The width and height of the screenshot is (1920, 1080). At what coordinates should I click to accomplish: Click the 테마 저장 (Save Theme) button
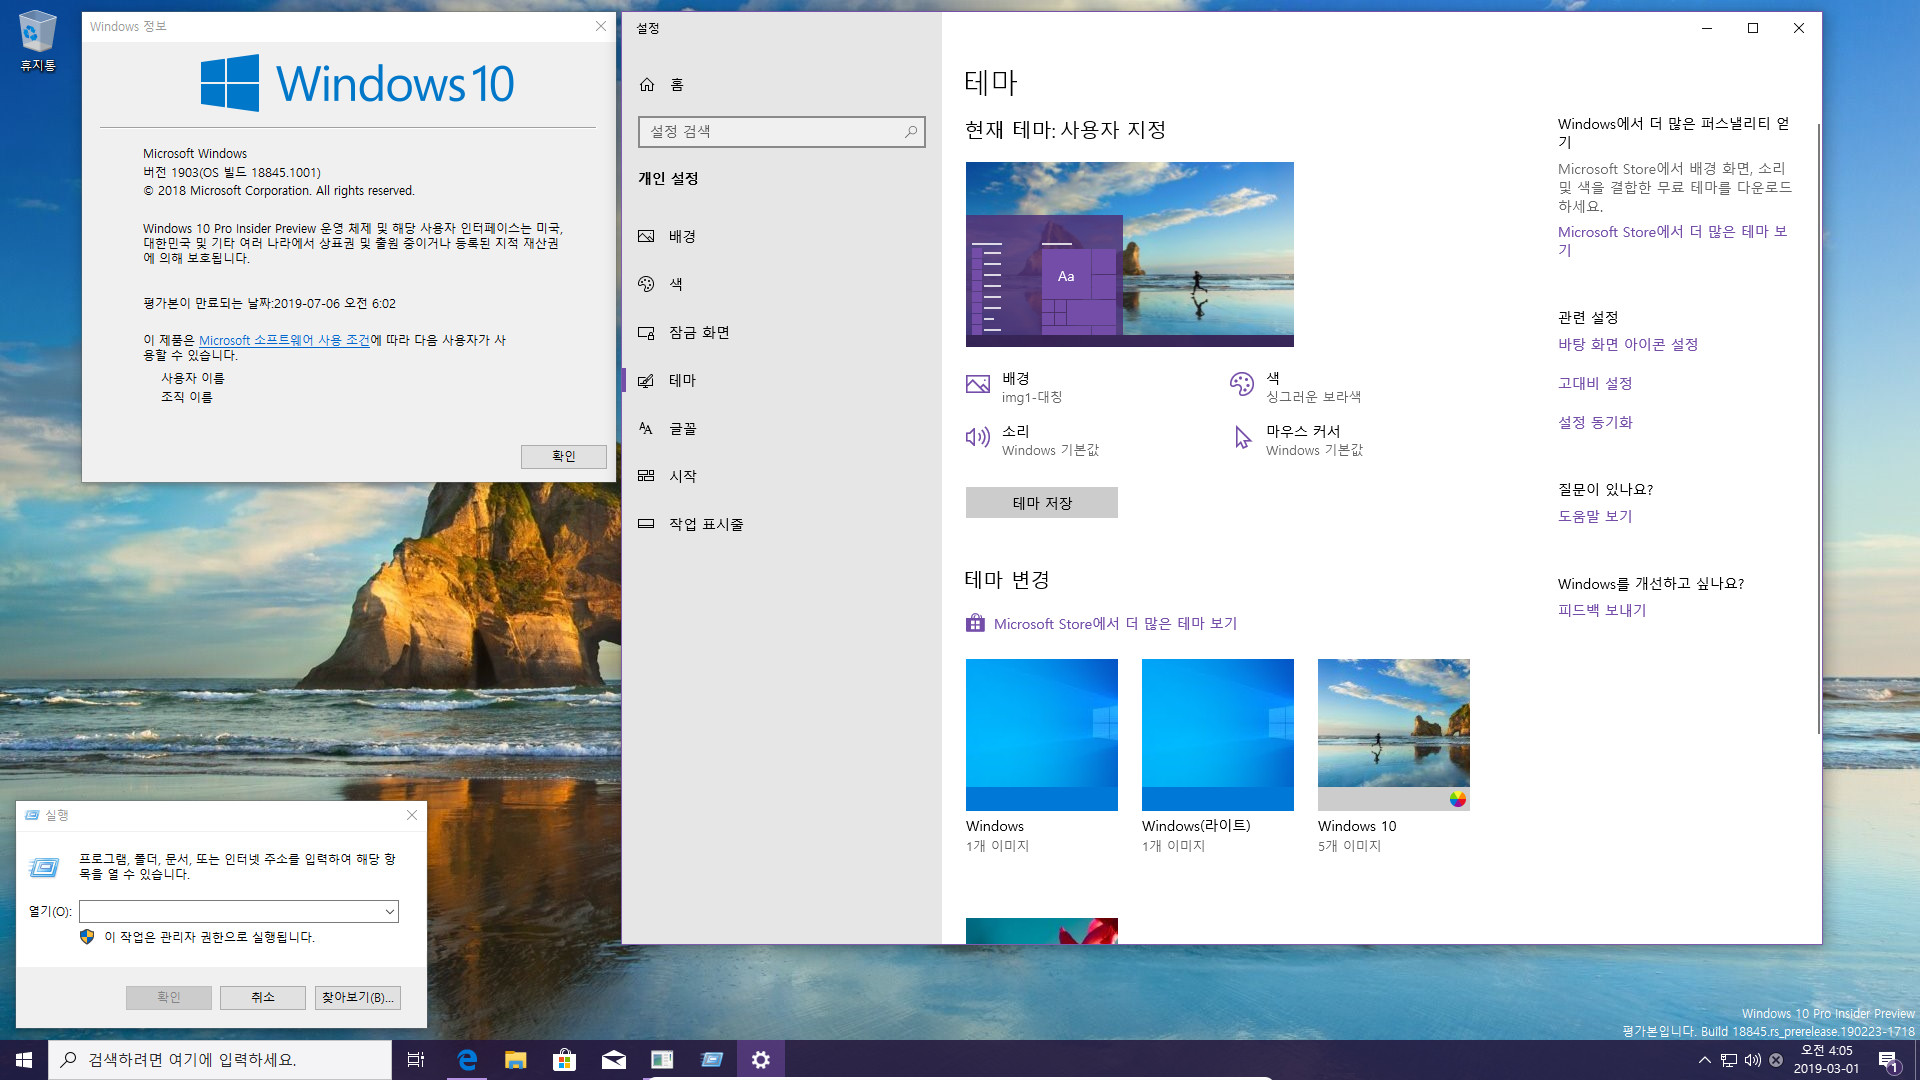(x=1042, y=501)
